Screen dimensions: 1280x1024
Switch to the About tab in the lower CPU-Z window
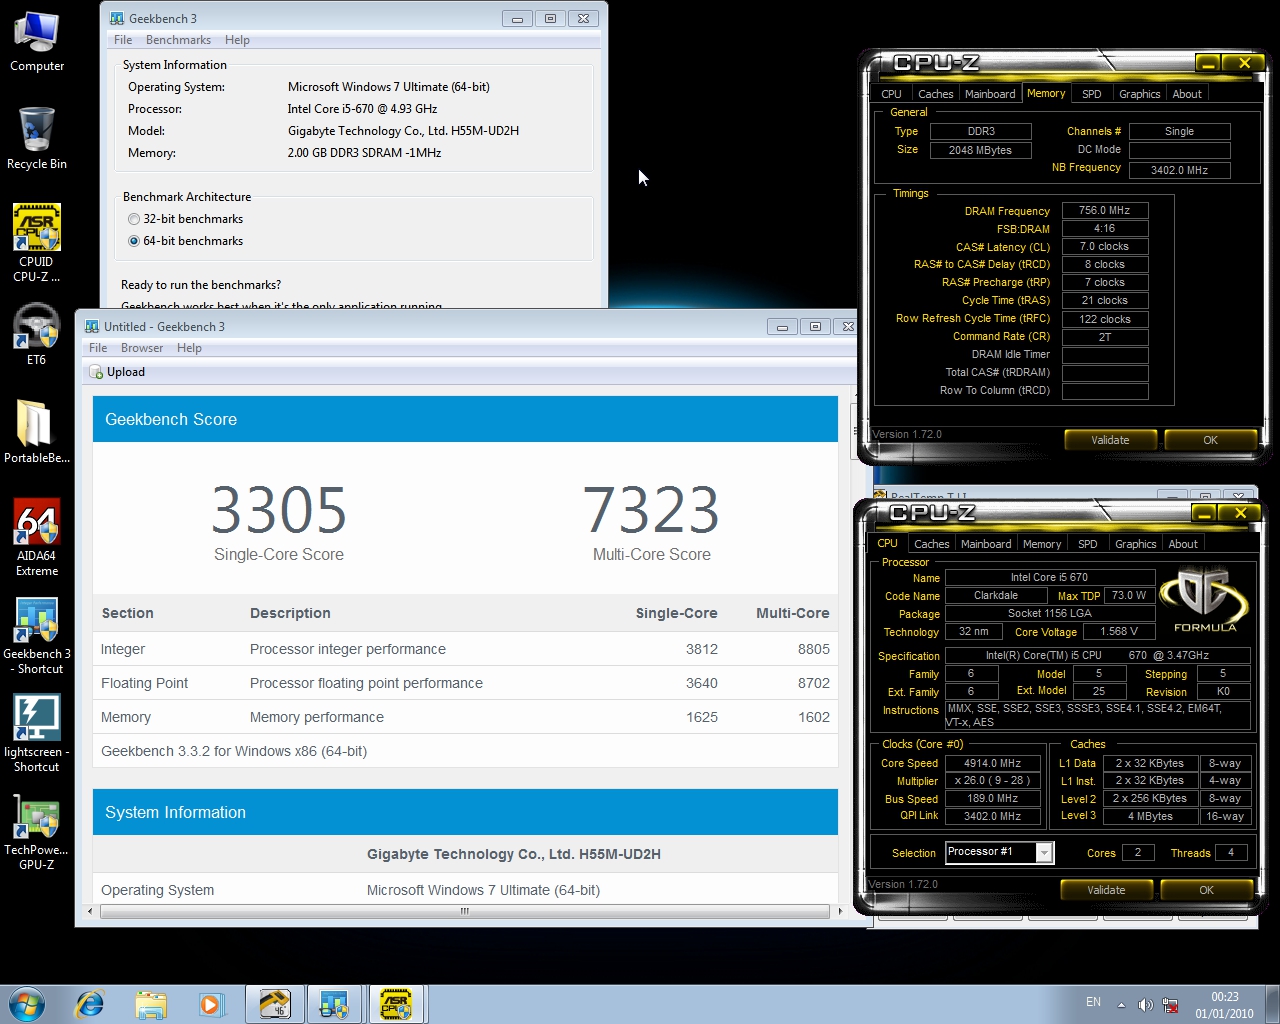click(x=1183, y=544)
